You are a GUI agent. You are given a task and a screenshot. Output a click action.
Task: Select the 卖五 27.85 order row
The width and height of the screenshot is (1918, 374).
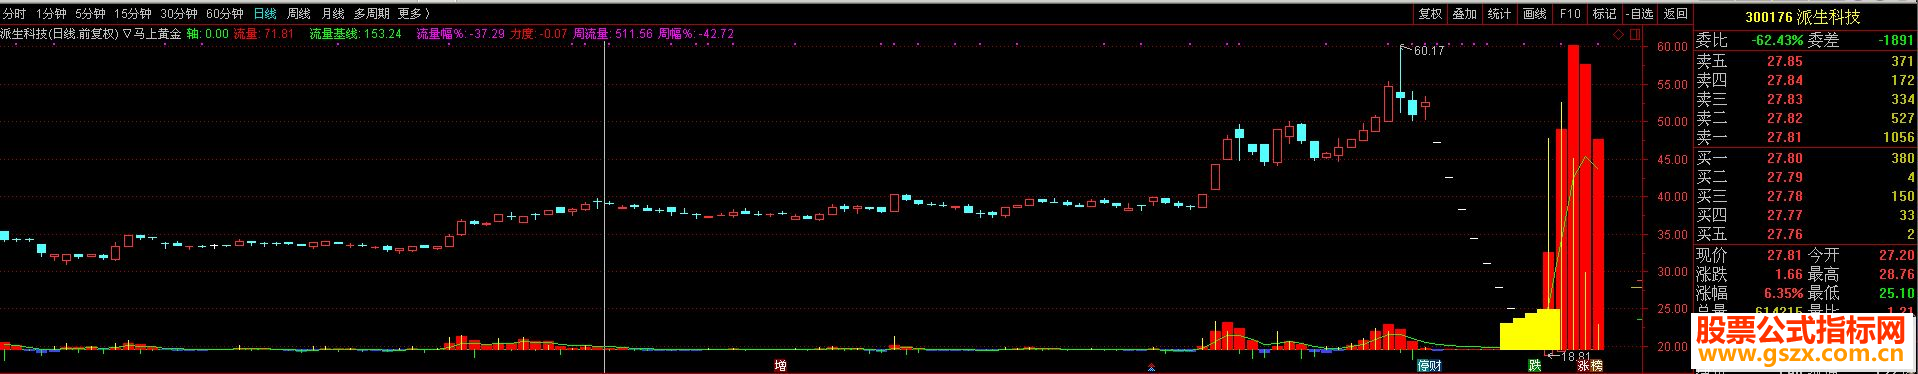click(1805, 61)
